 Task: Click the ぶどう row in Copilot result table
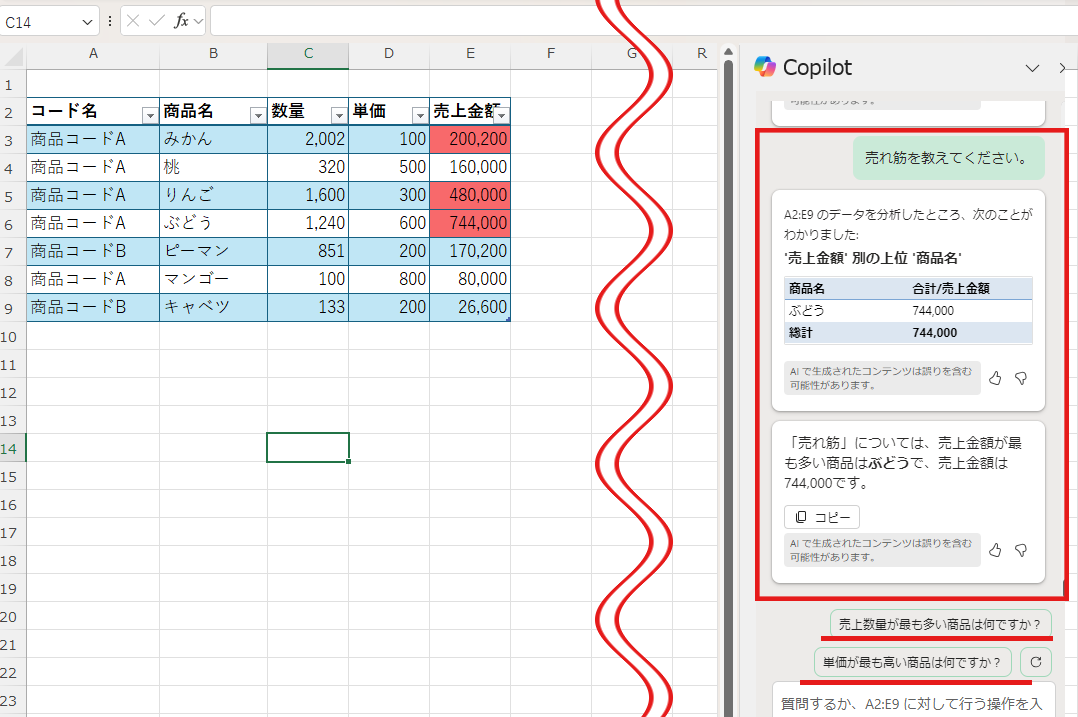[x=908, y=311]
